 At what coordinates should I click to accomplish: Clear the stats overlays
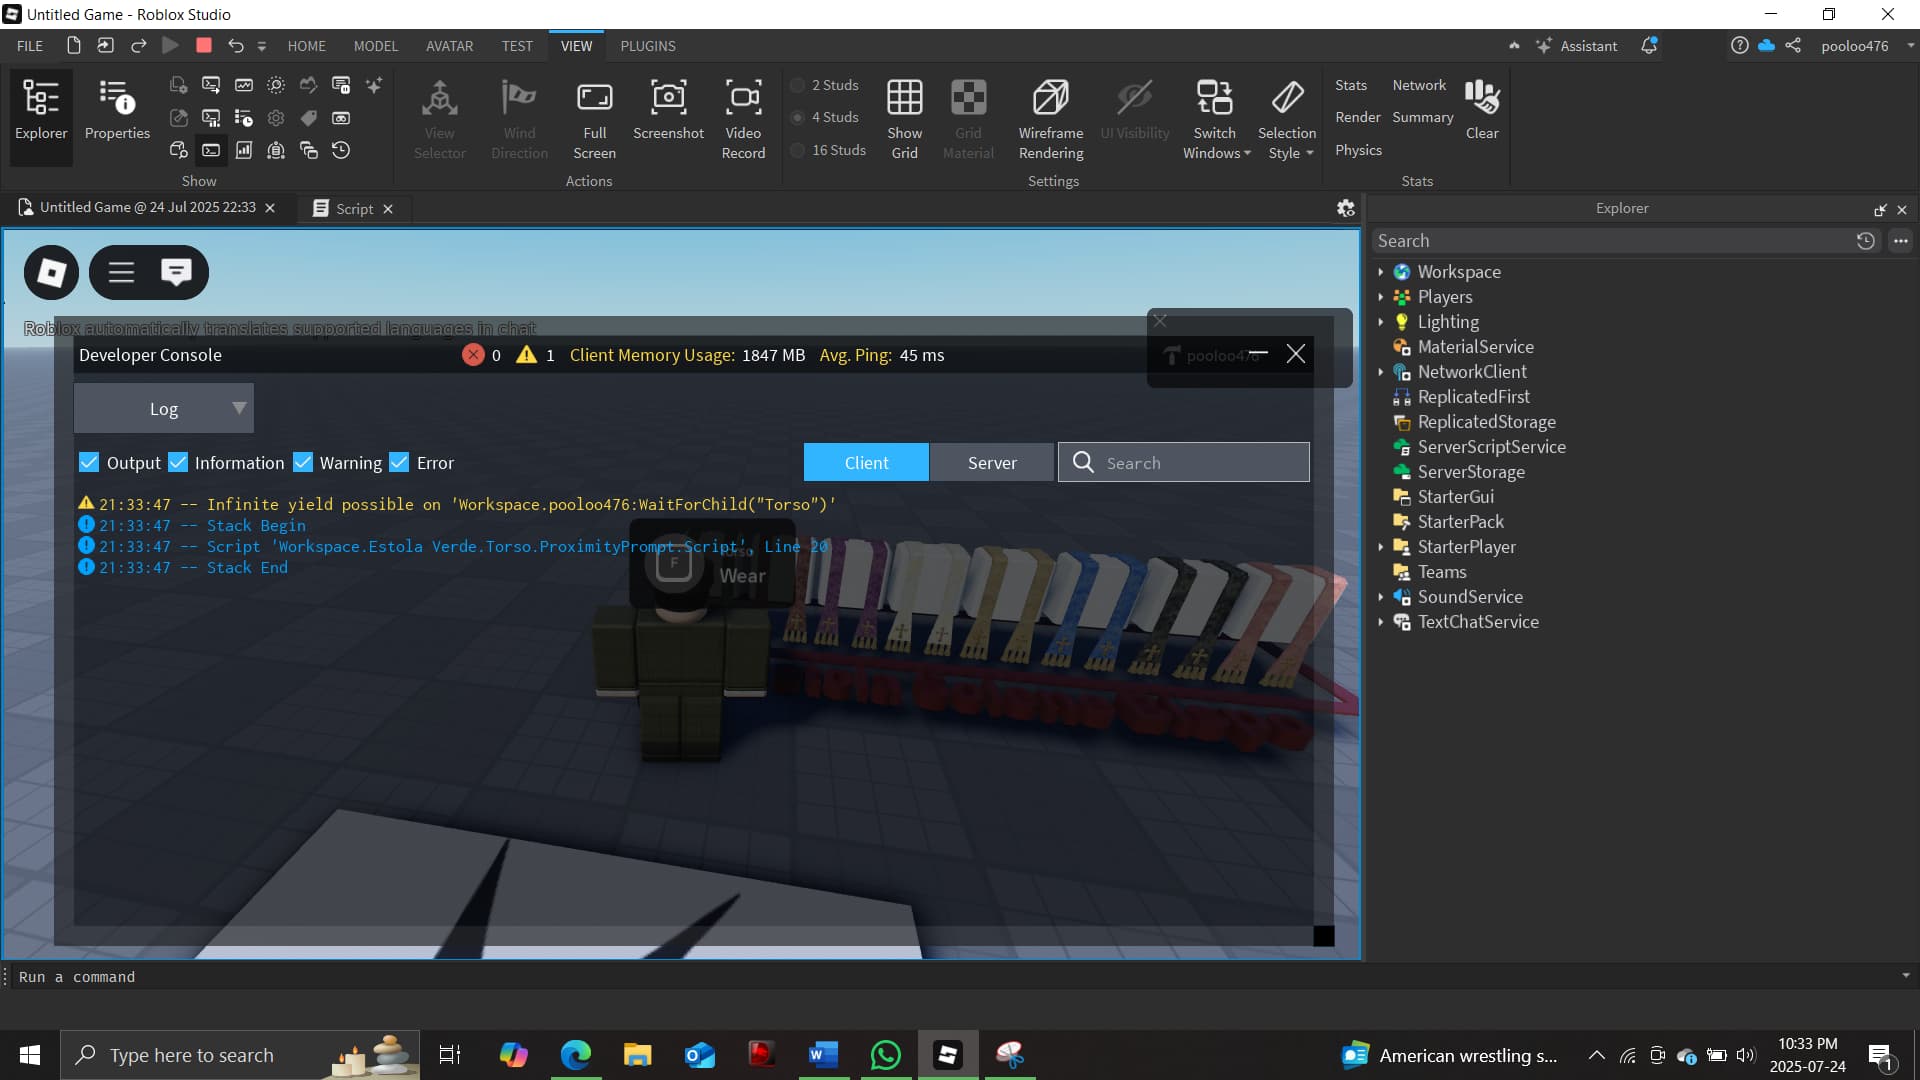tap(1482, 110)
